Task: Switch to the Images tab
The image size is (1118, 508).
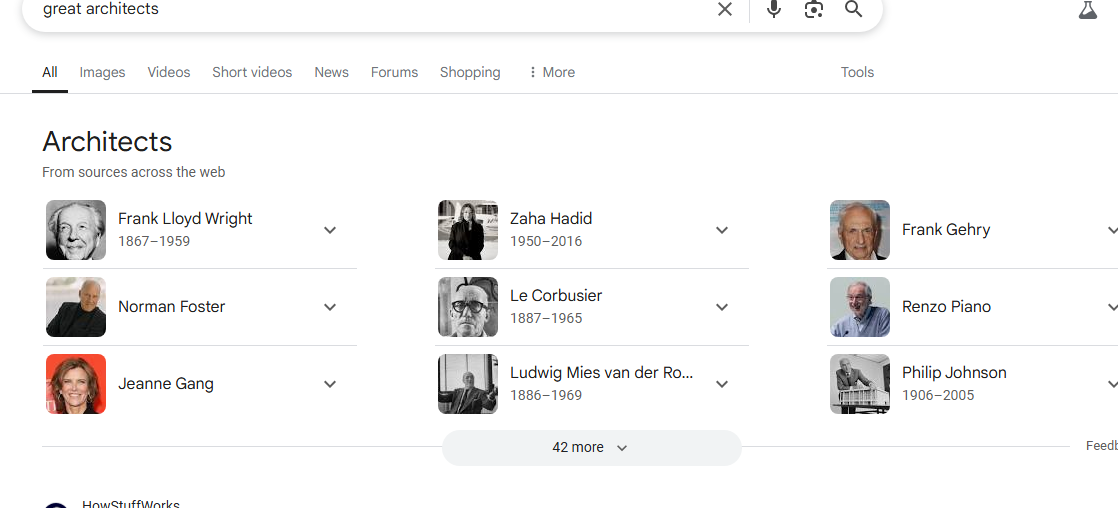Action: coord(102,72)
